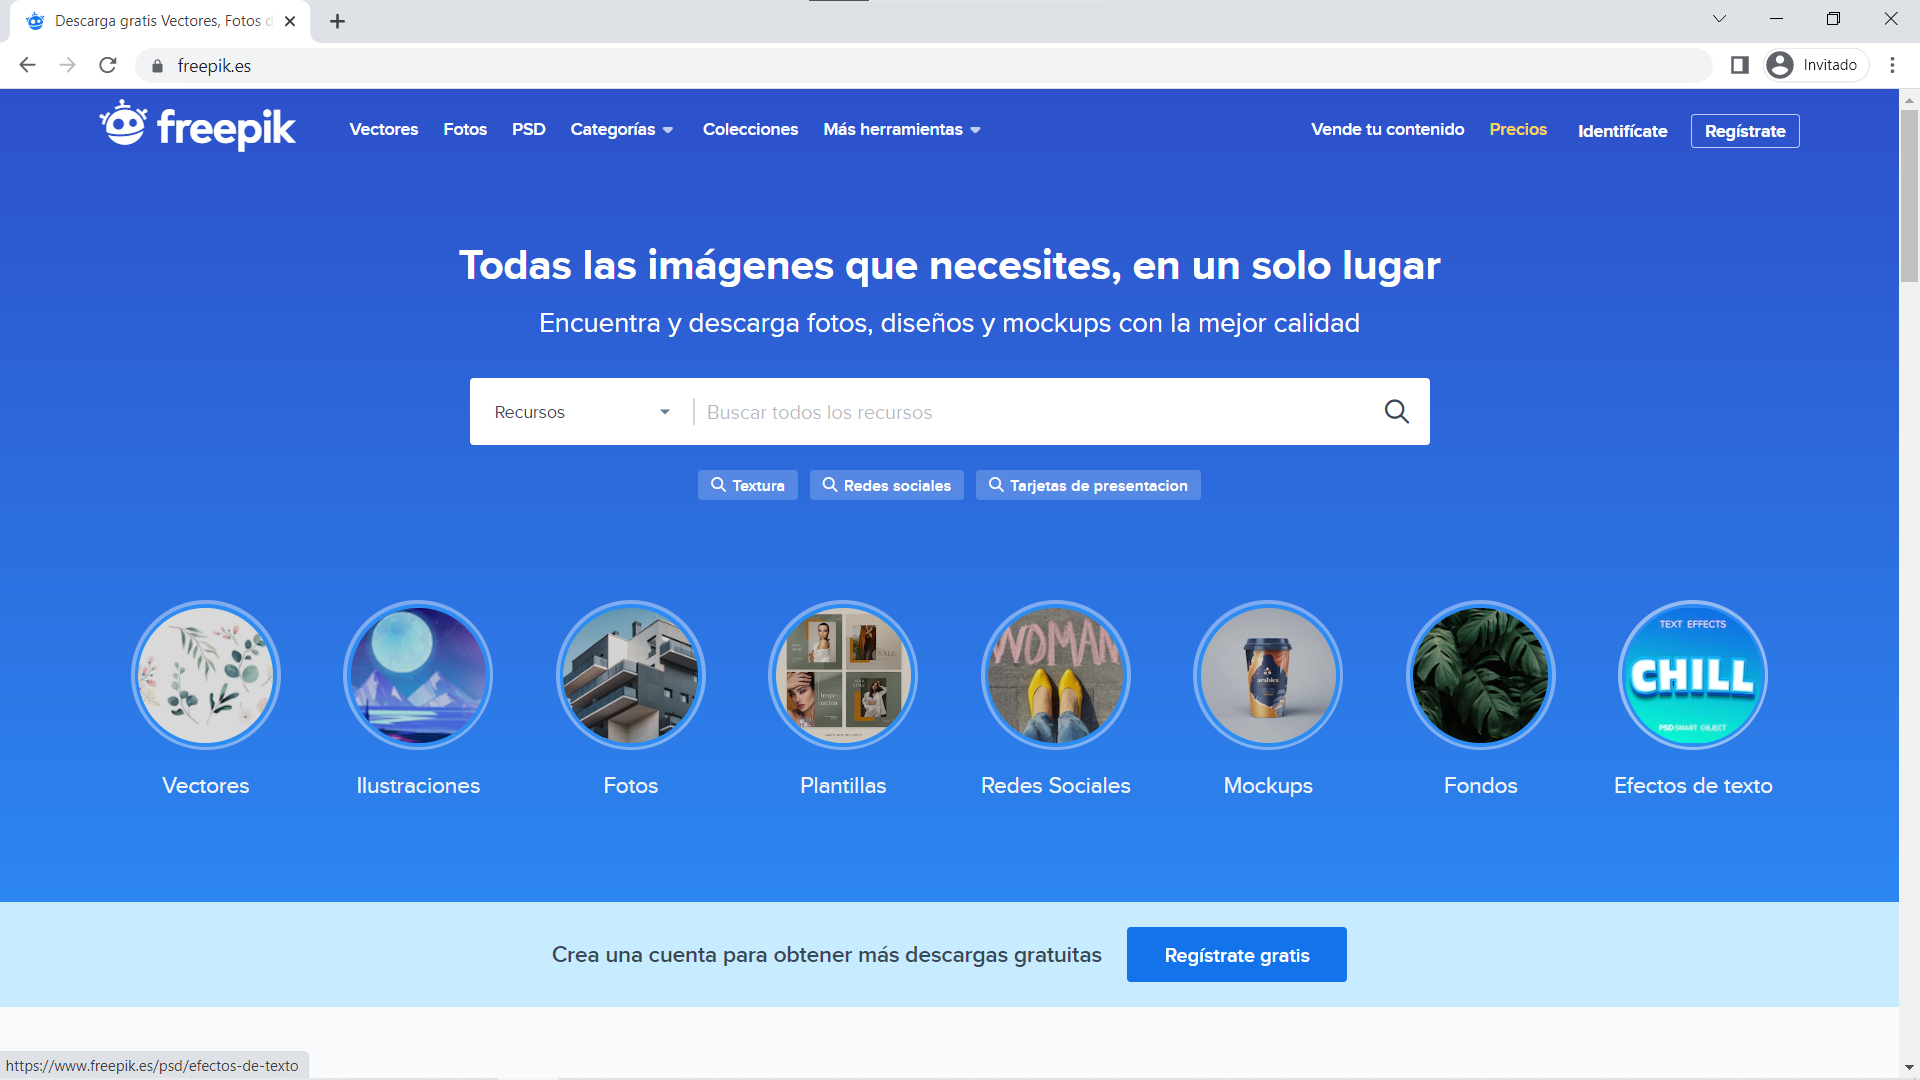This screenshot has width=1920, height=1080.
Task: Click the Freepik logo
Action: tap(197, 127)
